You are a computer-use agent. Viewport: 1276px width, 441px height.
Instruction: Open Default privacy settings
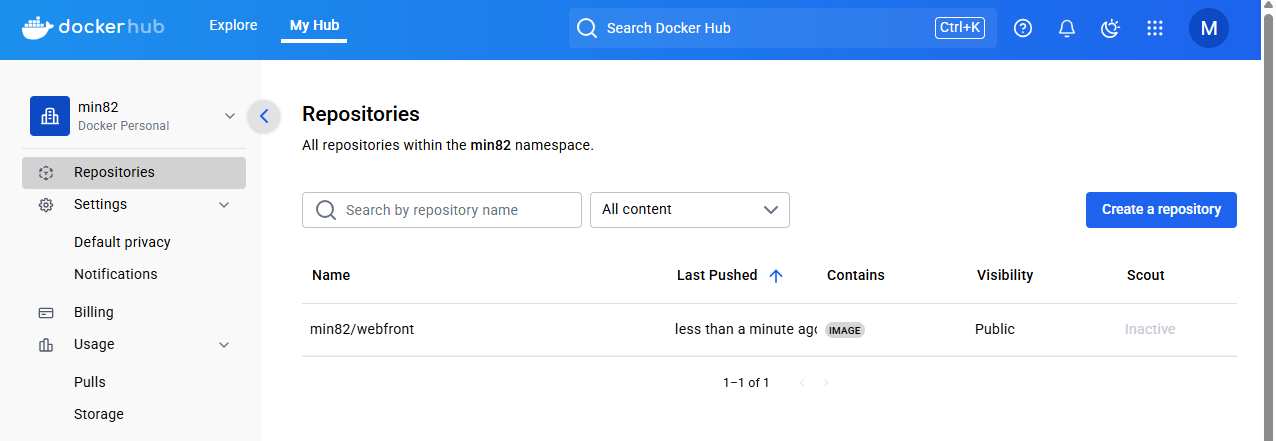pos(122,242)
